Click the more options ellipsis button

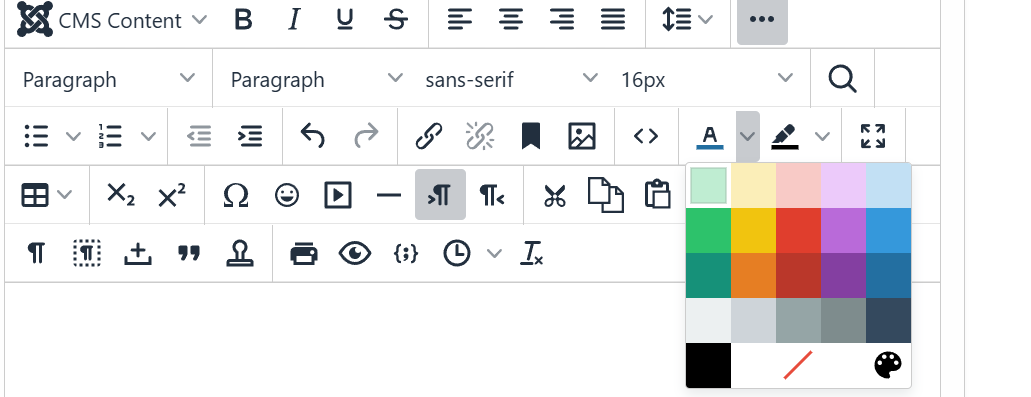point(762,20)
